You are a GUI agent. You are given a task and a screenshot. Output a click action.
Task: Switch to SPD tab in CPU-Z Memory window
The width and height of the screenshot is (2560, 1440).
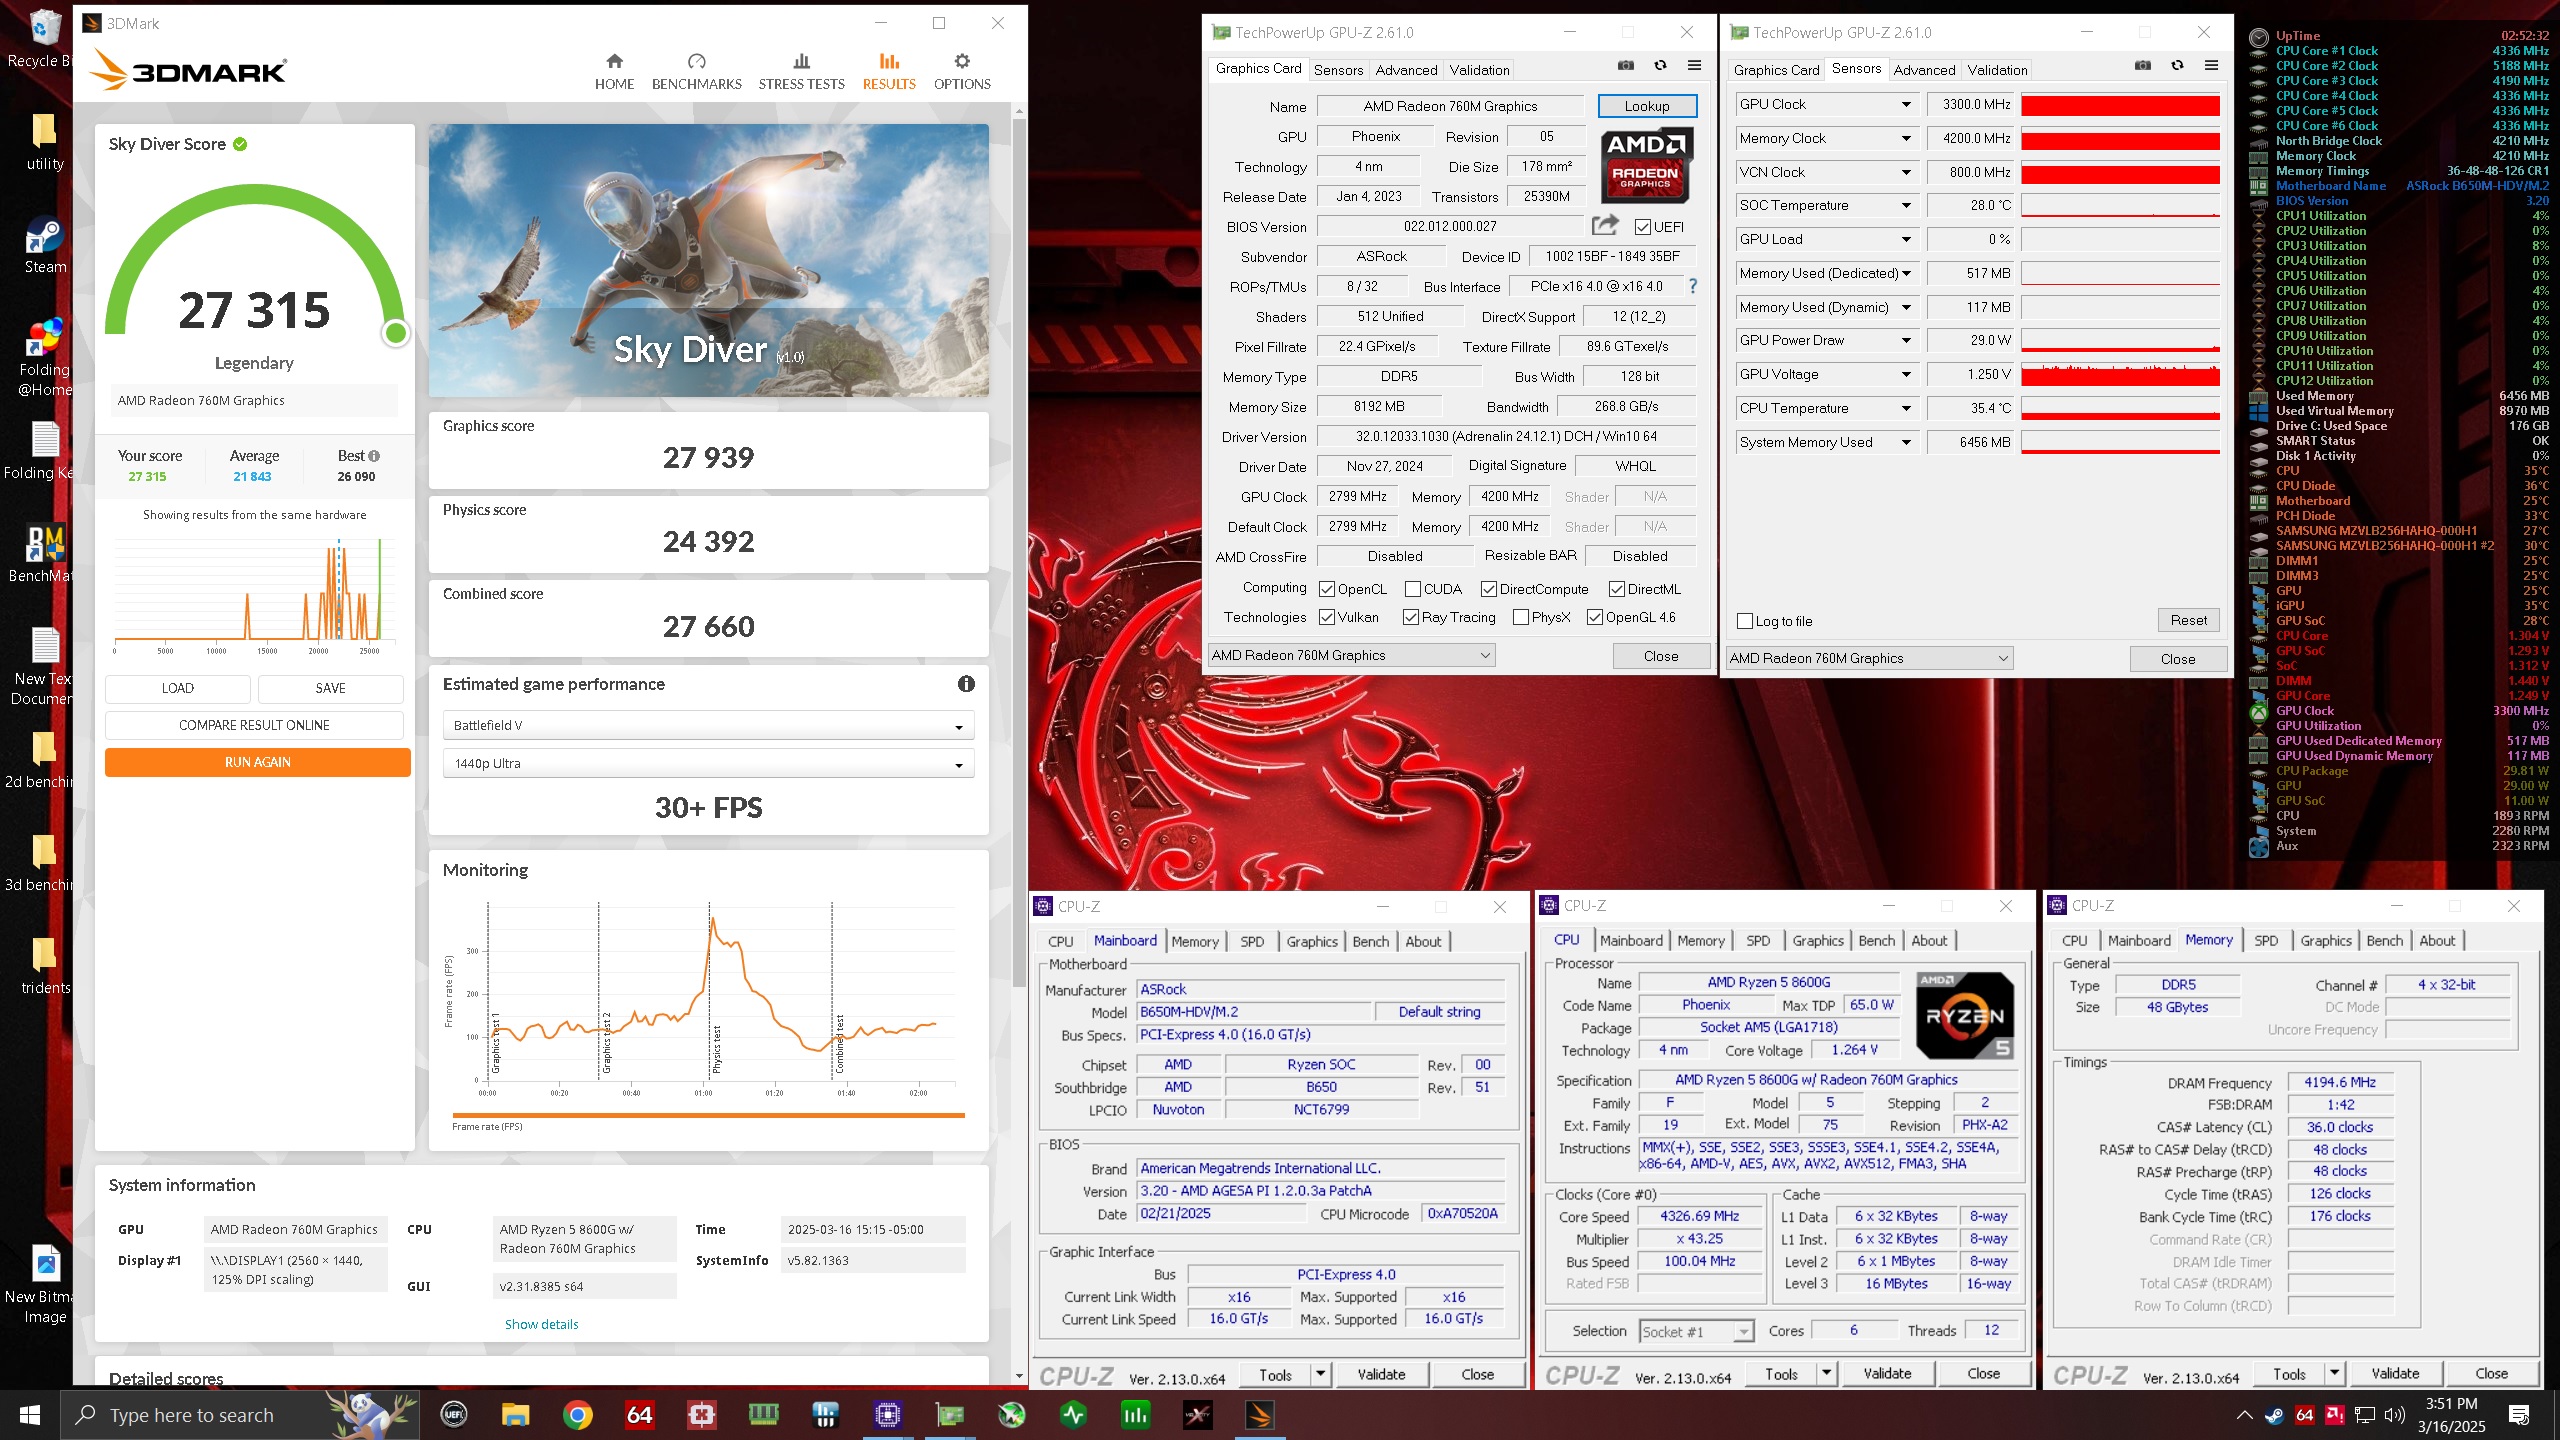click(2266, 940)
